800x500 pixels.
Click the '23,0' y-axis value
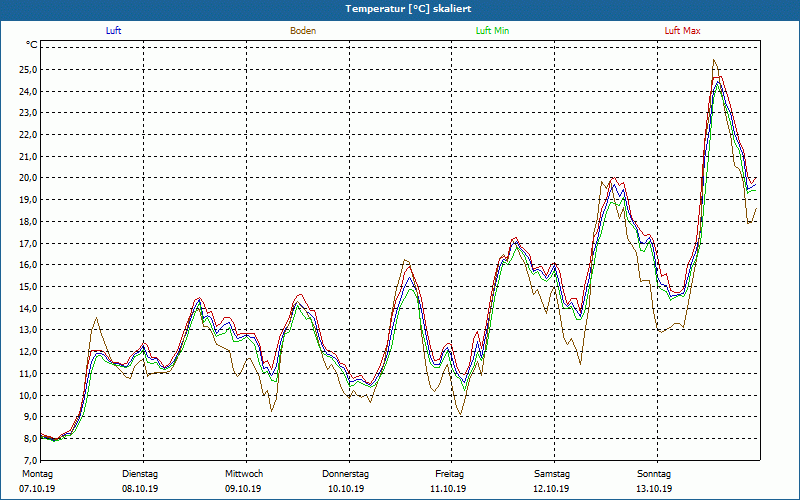pos(28,113)
